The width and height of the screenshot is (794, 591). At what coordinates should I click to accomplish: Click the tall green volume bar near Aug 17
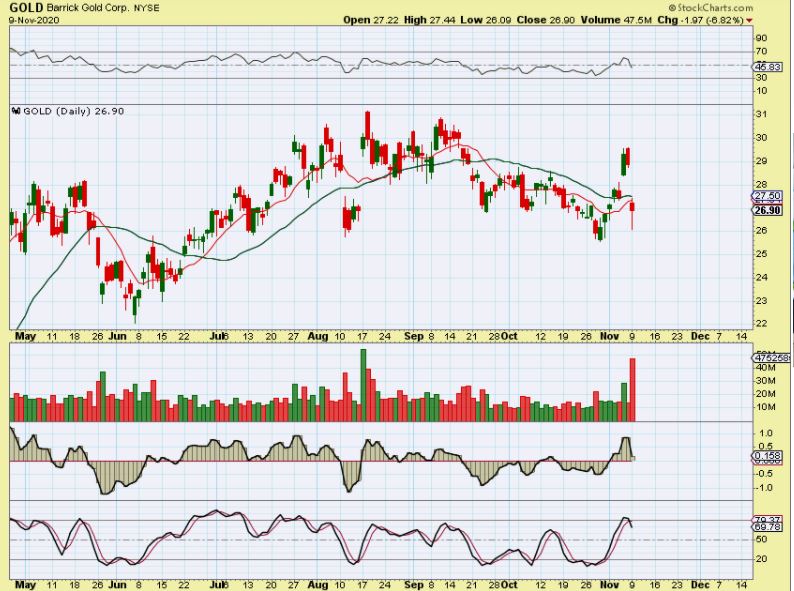tap(363, 385)
